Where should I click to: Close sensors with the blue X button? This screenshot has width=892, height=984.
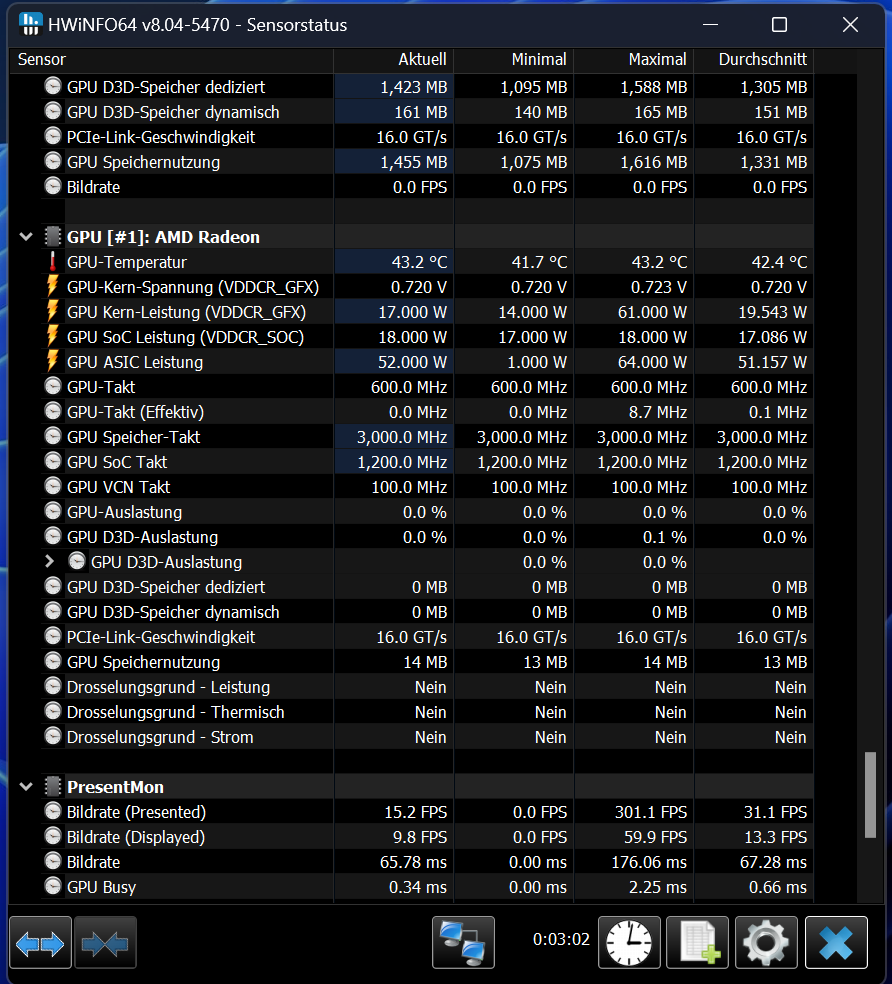point(836,943)
